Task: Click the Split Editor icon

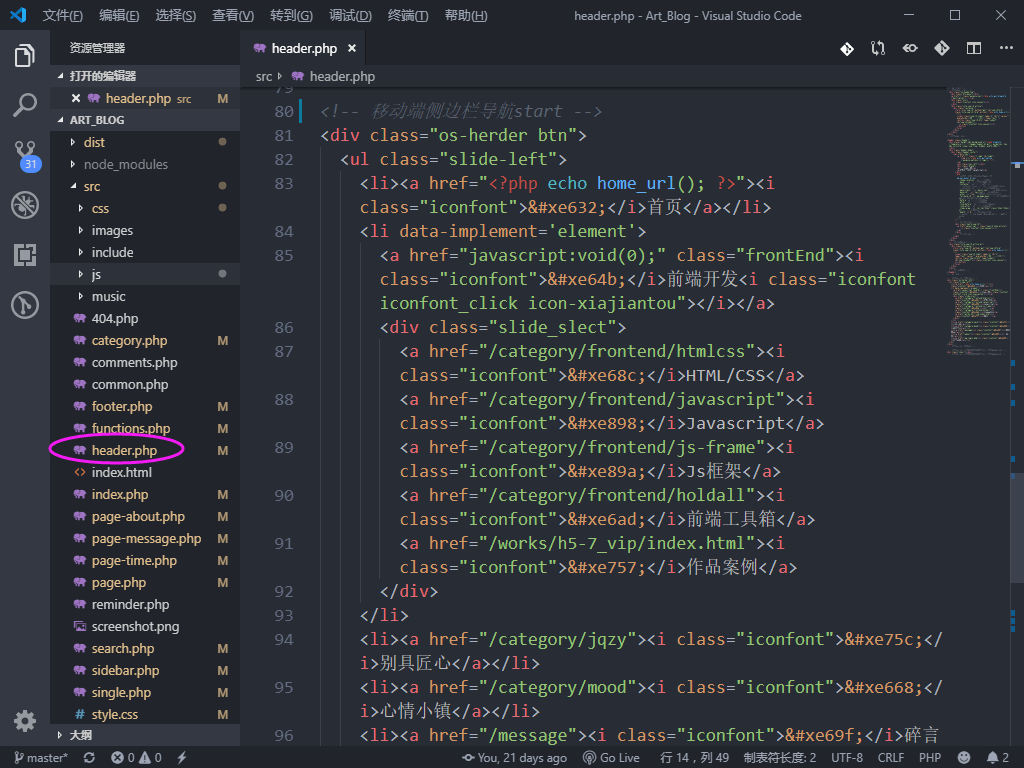Action: click(973, 48)
